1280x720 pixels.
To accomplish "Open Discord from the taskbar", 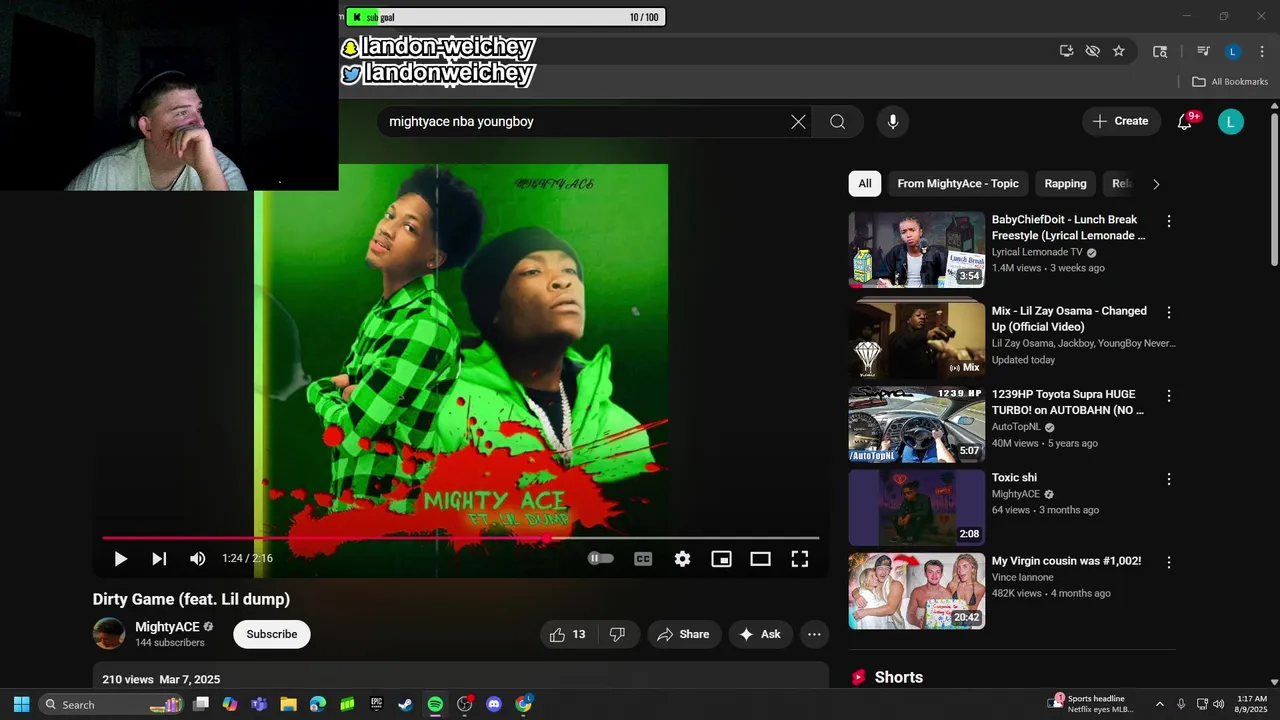I will [494, 704].
